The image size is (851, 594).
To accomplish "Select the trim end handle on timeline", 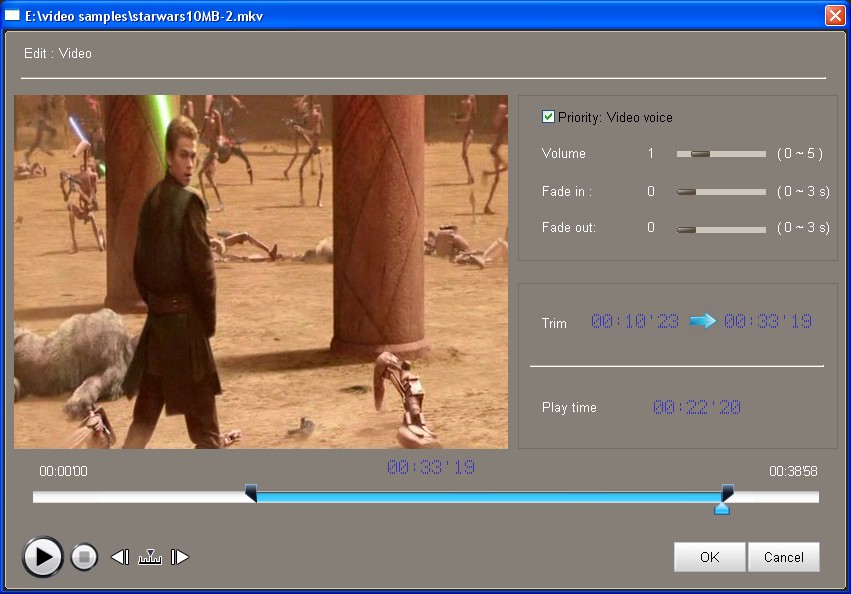I will (728, 493).
